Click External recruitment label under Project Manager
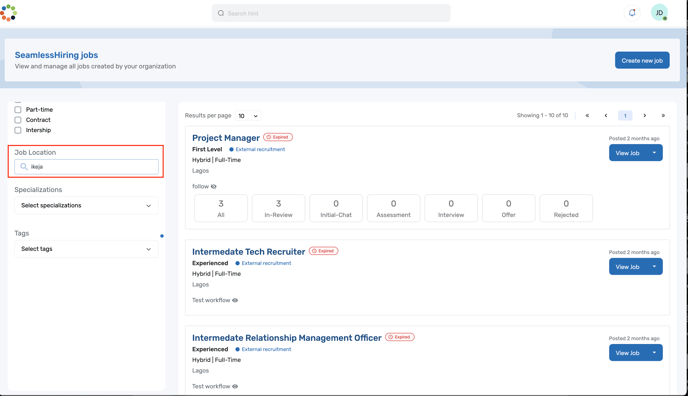 click(260, 150)
